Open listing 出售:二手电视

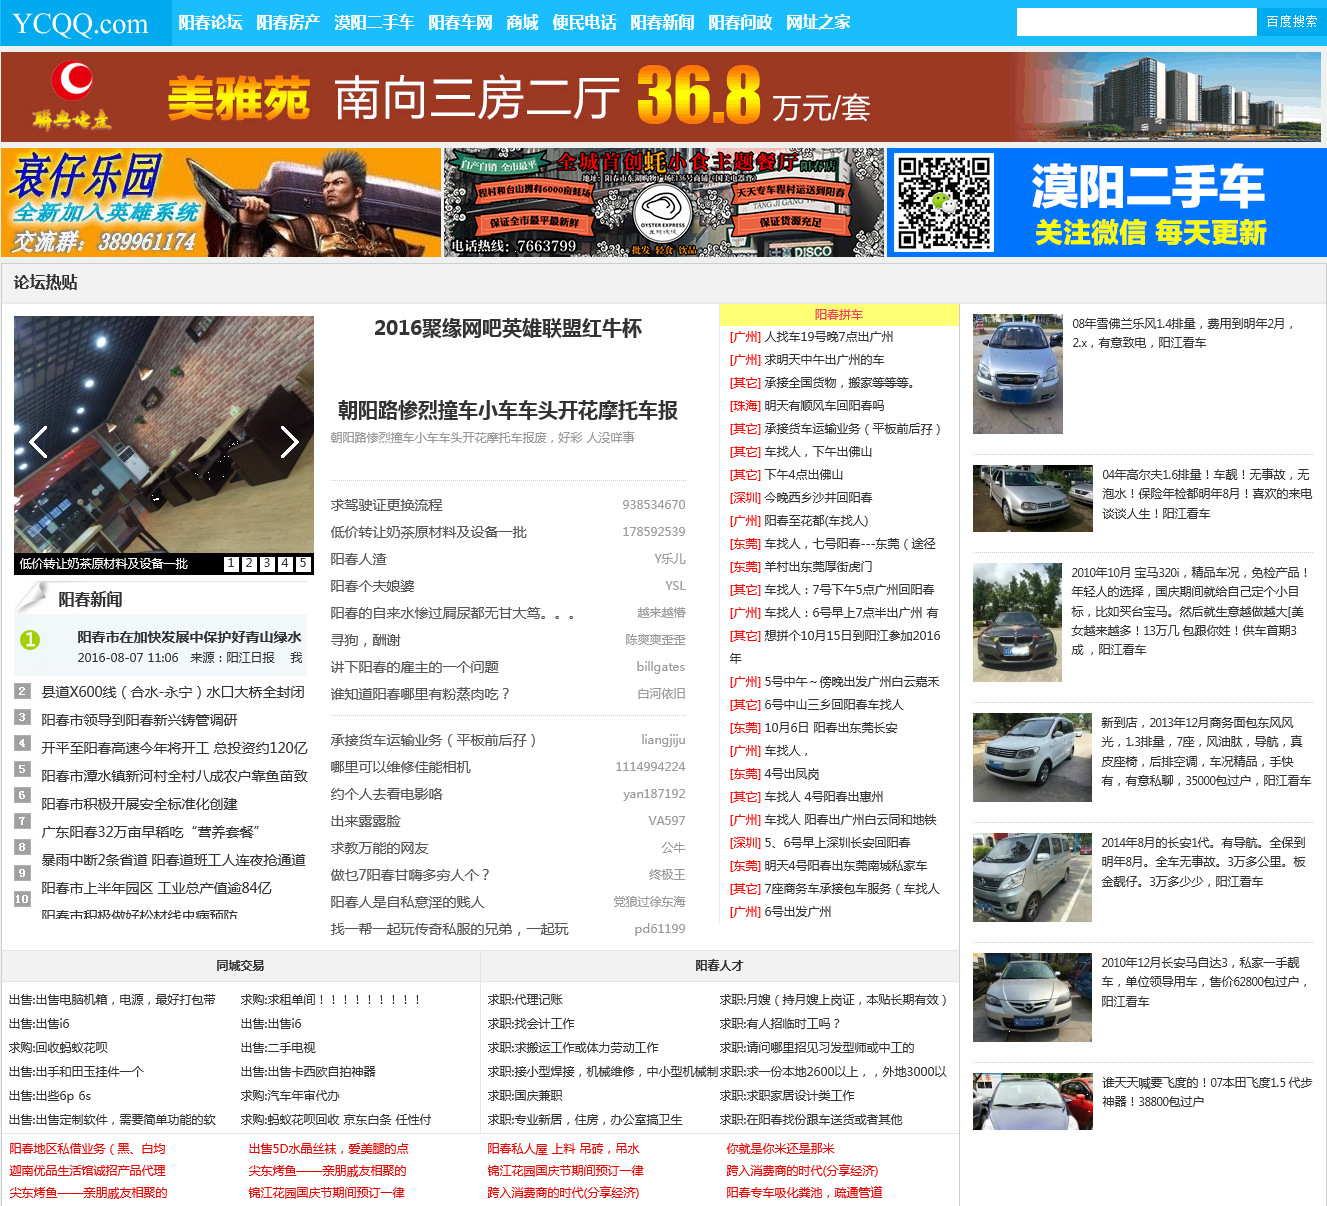click(x=278, y=1048)
